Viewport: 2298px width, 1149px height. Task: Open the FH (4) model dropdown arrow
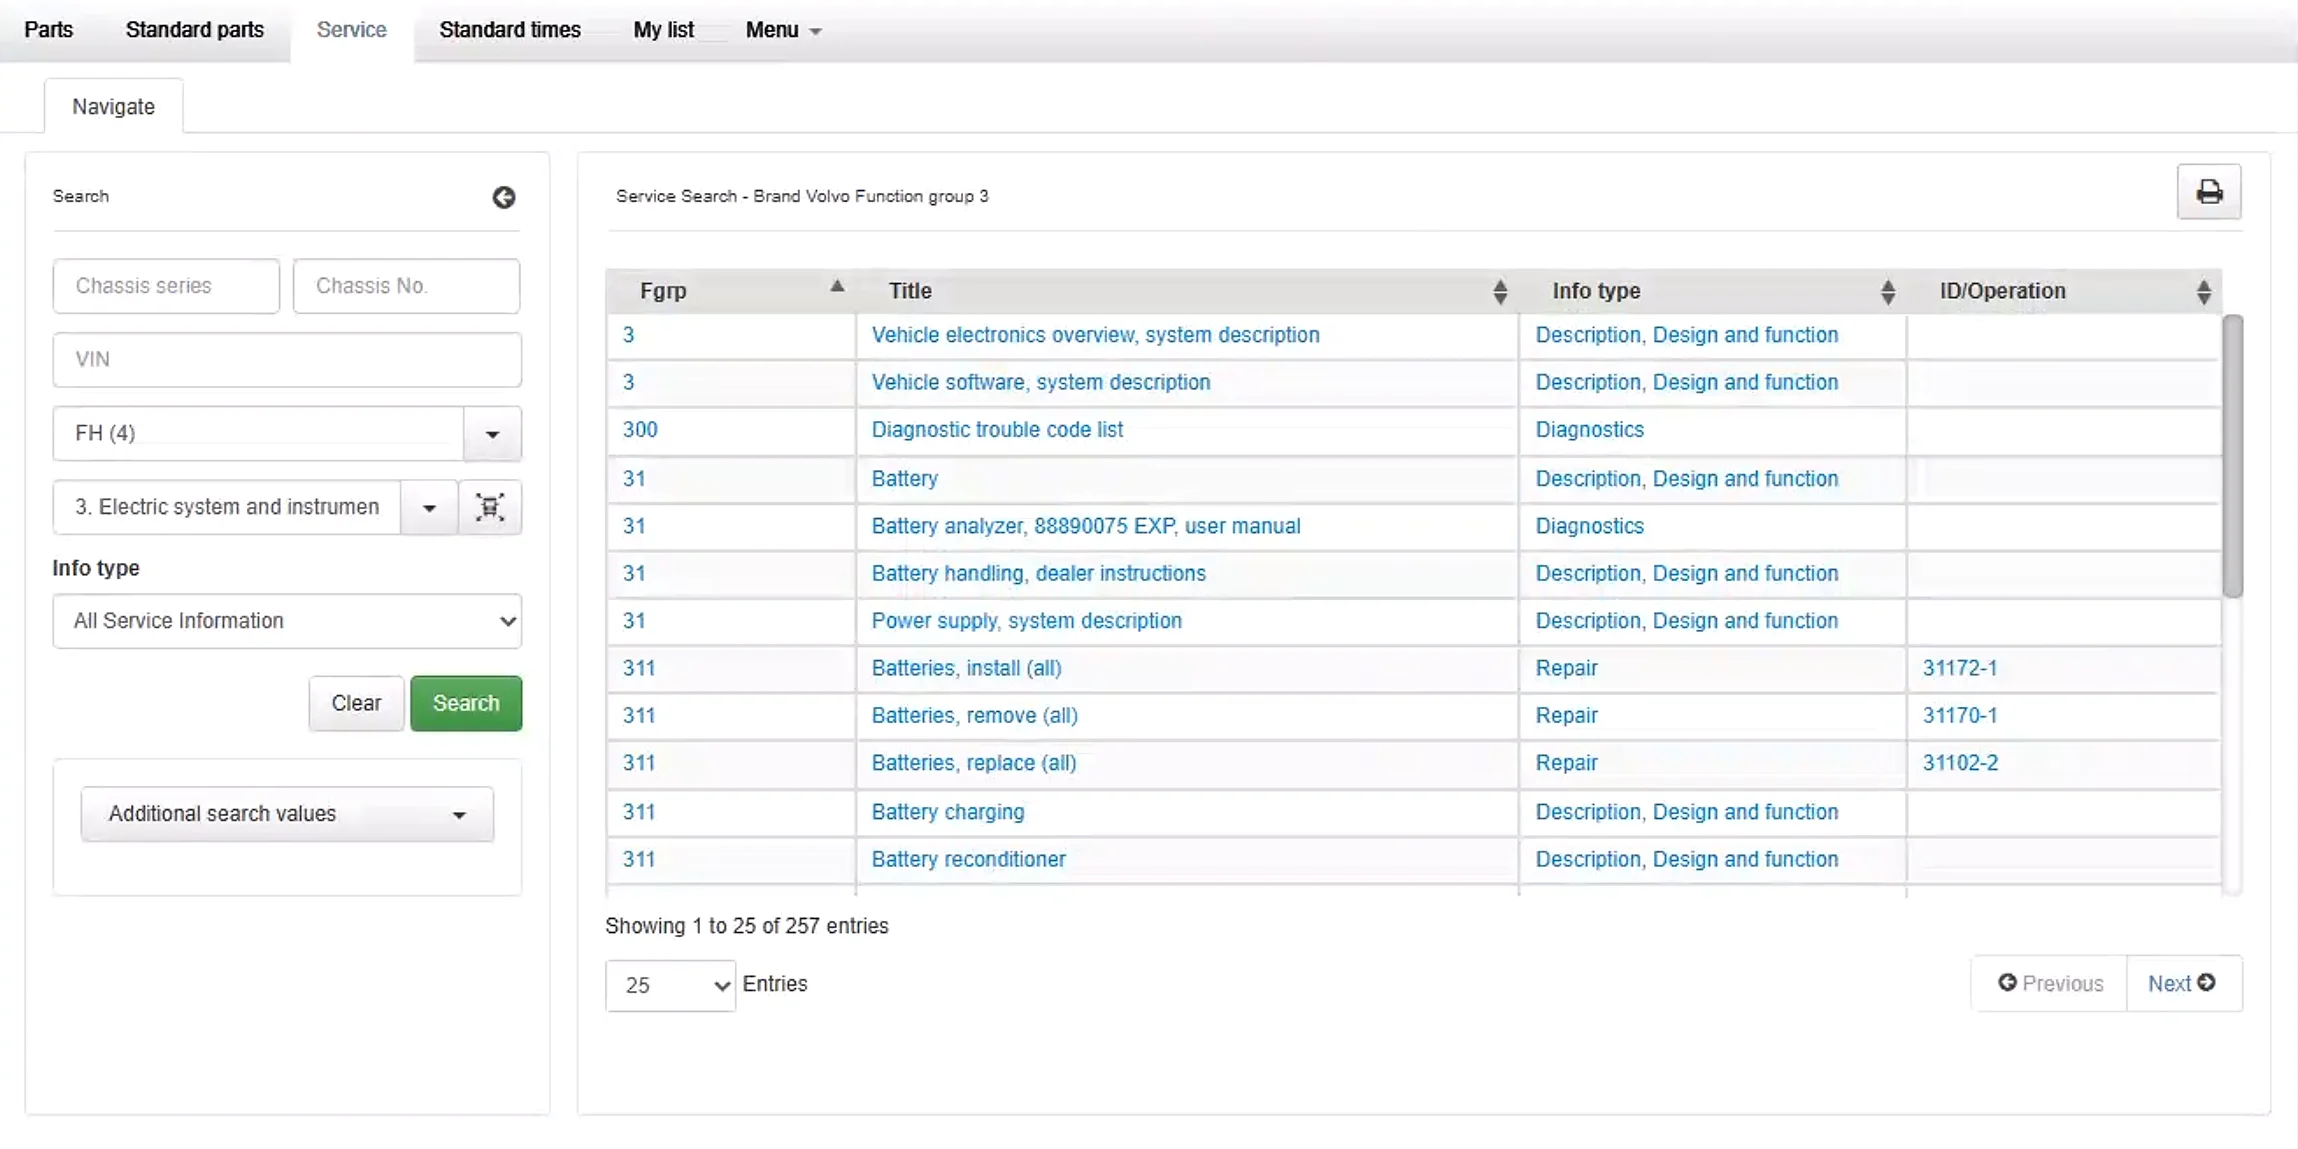(x=492, y=434)
